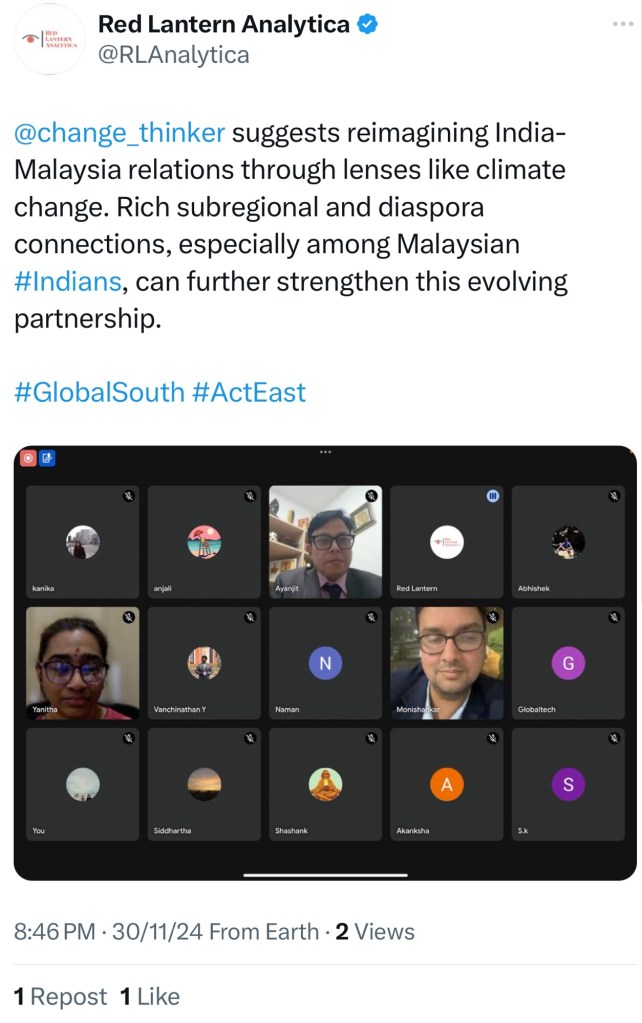
Task: Click the muted mic icon on Abhishek's tile
Action: pos(614,496)
